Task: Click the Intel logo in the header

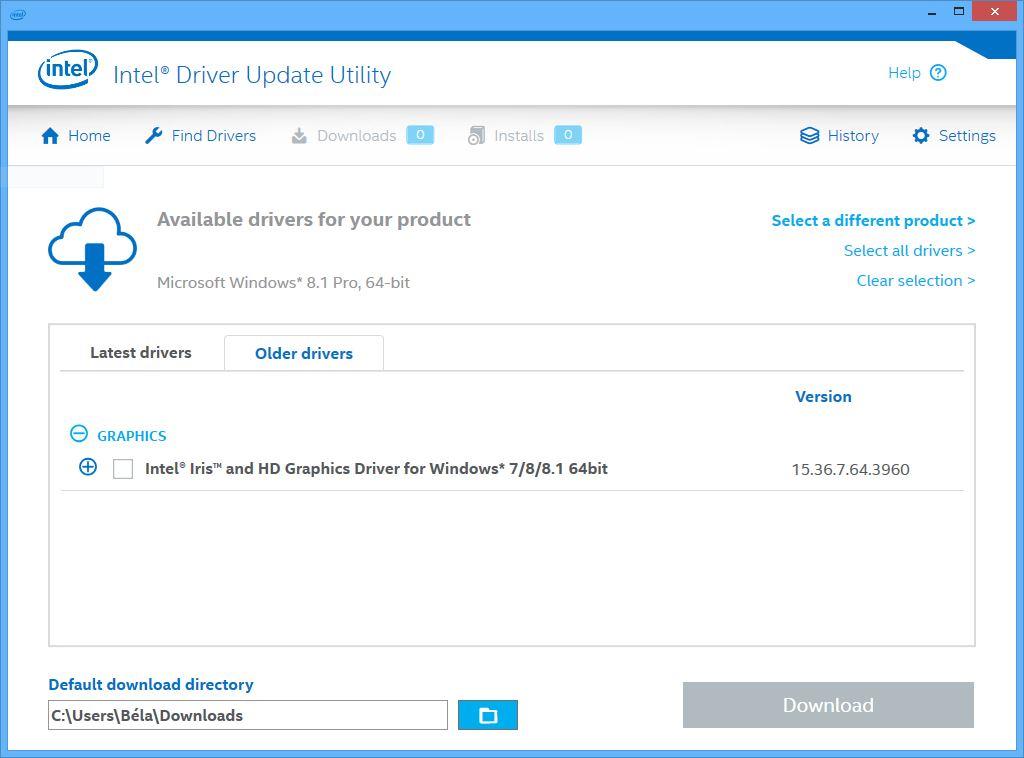Action: click(68, 70)
